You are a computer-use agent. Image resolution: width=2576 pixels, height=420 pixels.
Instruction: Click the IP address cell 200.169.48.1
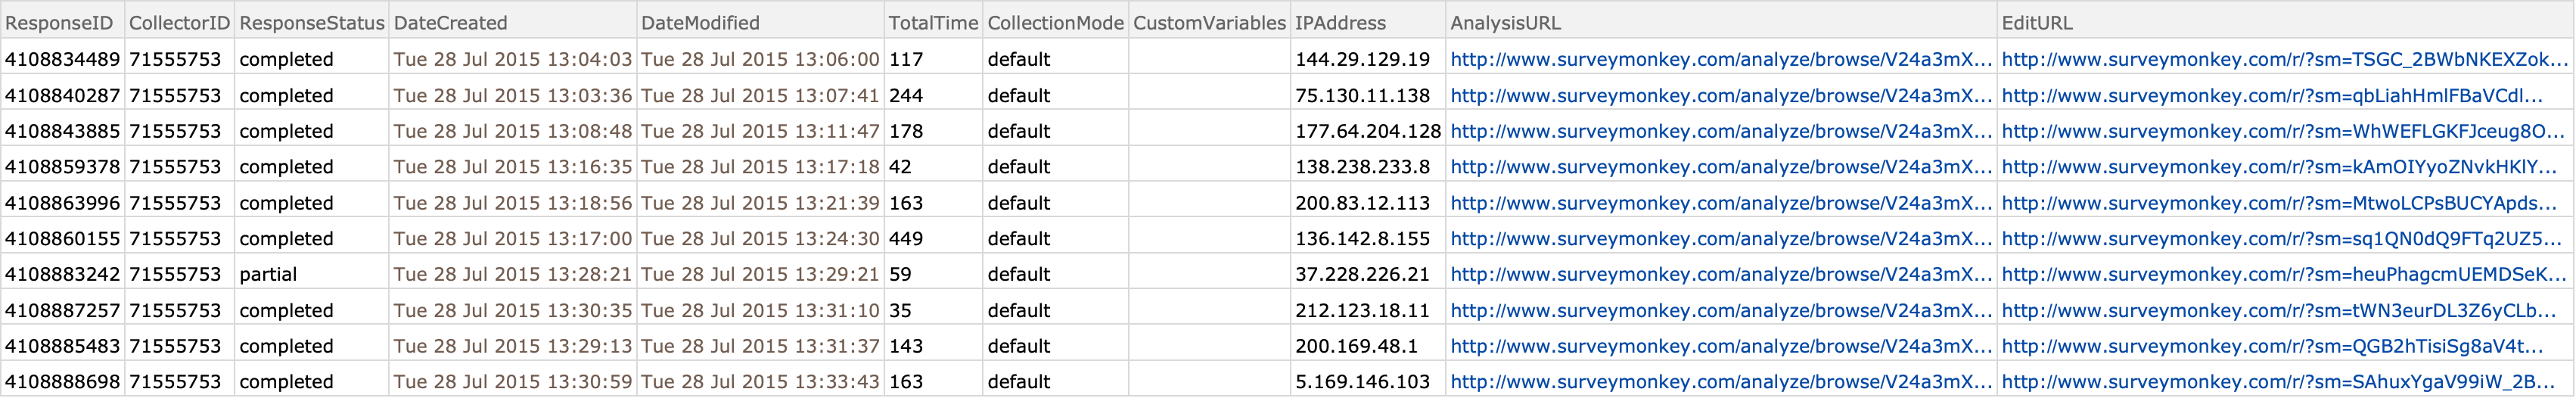click(1367, 346)
